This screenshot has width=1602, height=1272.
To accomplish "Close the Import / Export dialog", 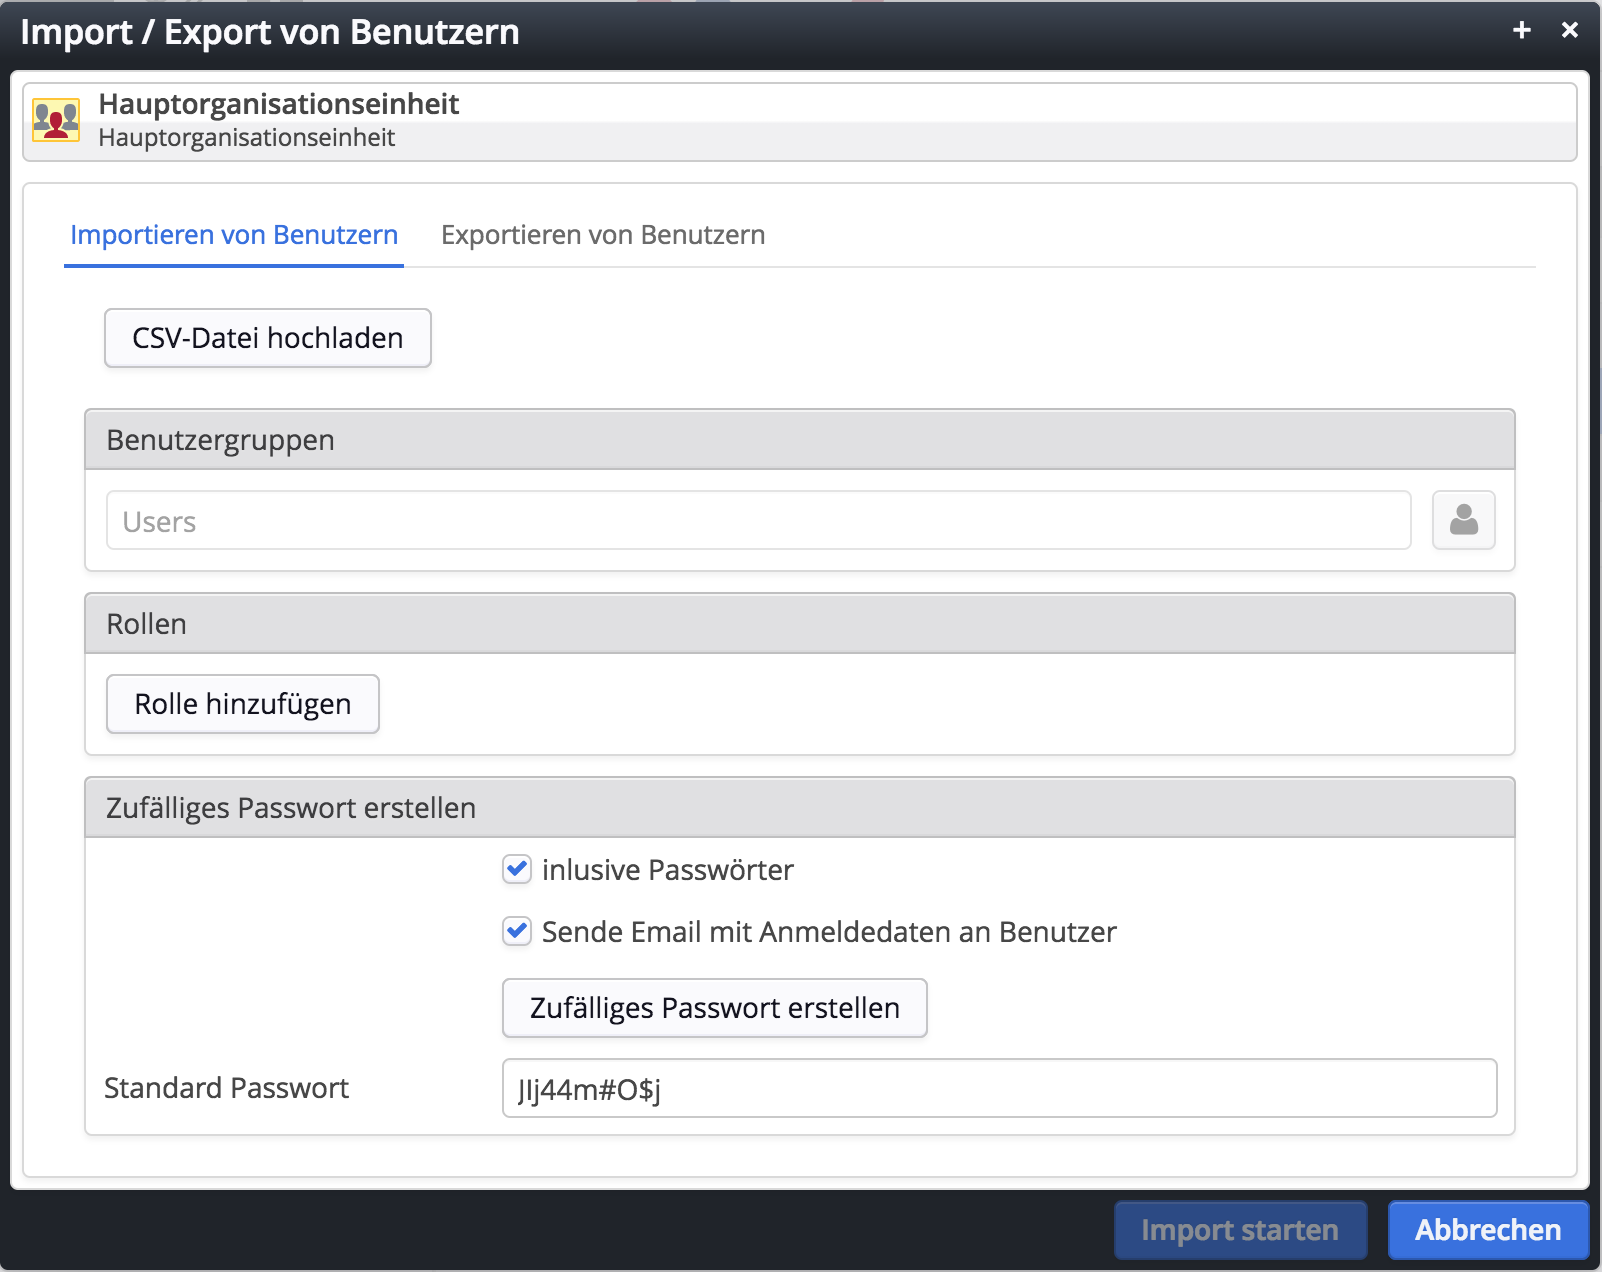I will pos(1569,31).
